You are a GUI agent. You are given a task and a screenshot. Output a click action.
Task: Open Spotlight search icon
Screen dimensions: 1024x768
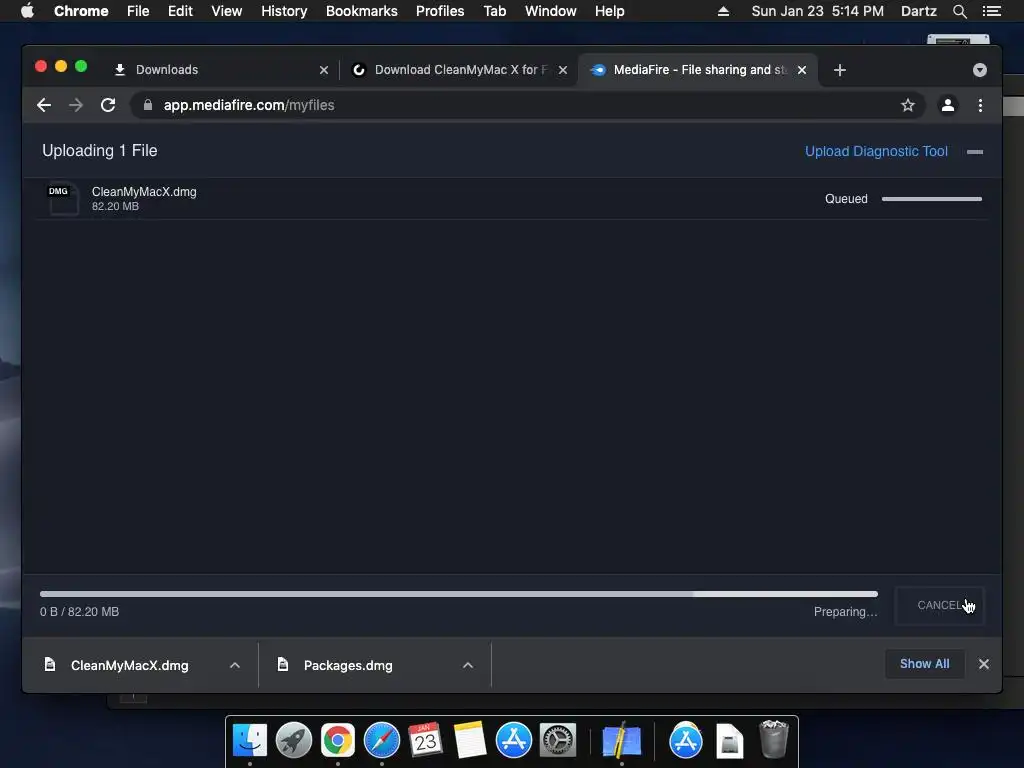(959, 11)
